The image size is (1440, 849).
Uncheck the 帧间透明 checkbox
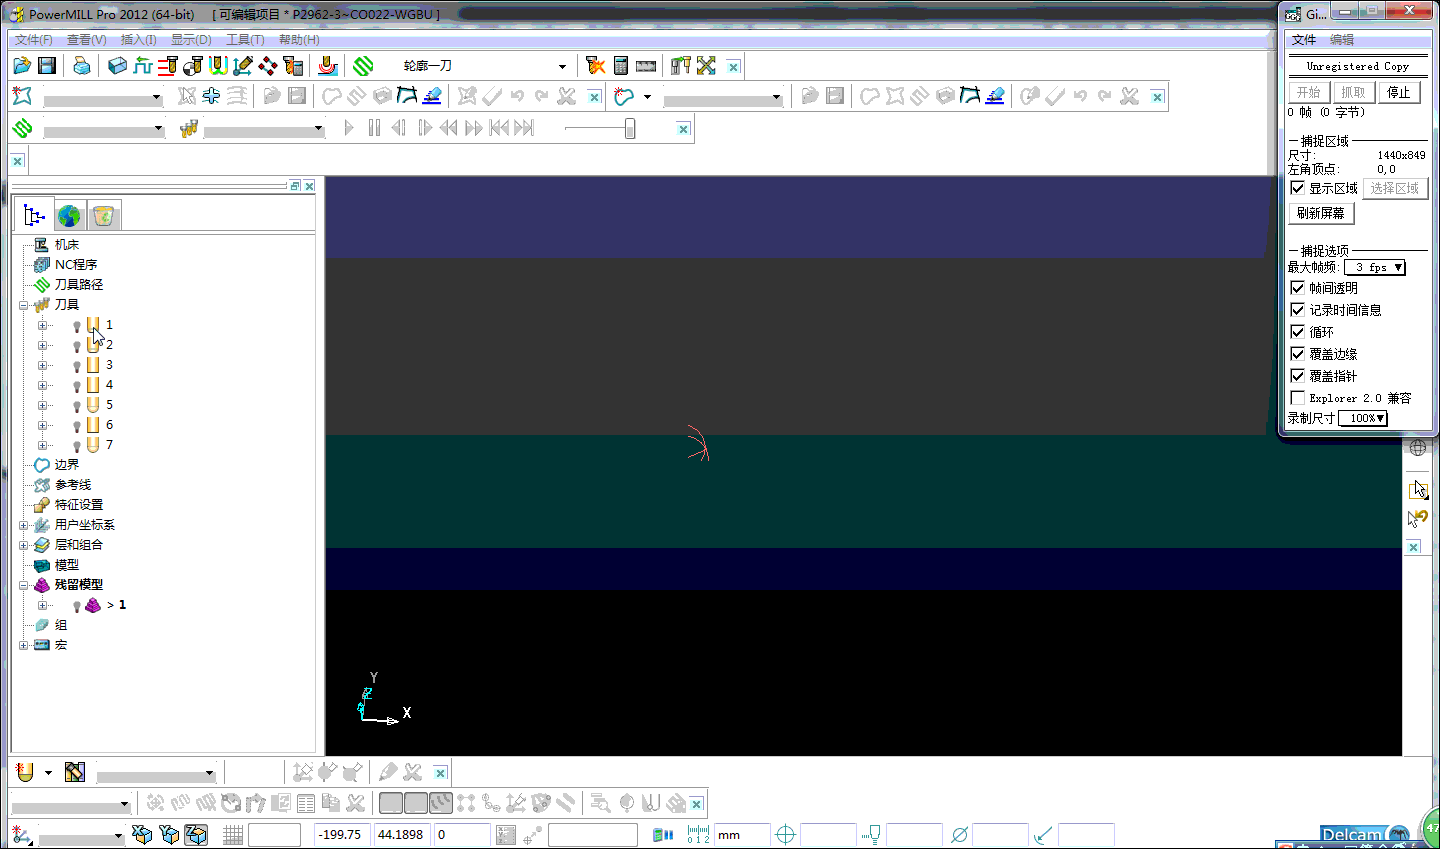point(1297,288)
